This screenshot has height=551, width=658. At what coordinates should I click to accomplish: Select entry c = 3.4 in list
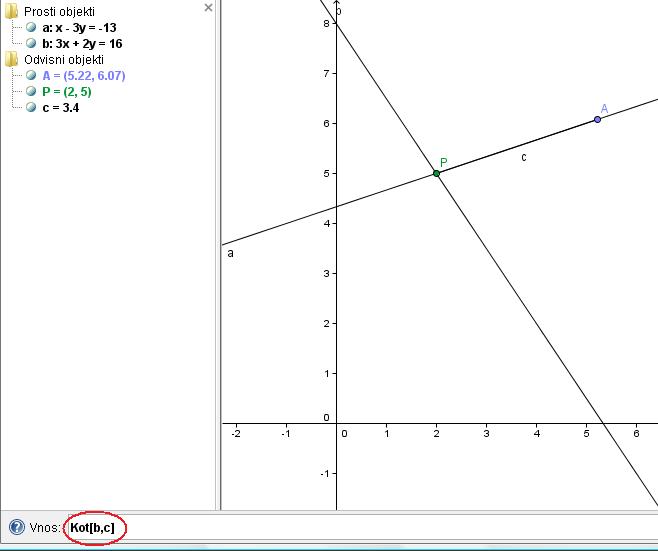[x=61, y=108]
